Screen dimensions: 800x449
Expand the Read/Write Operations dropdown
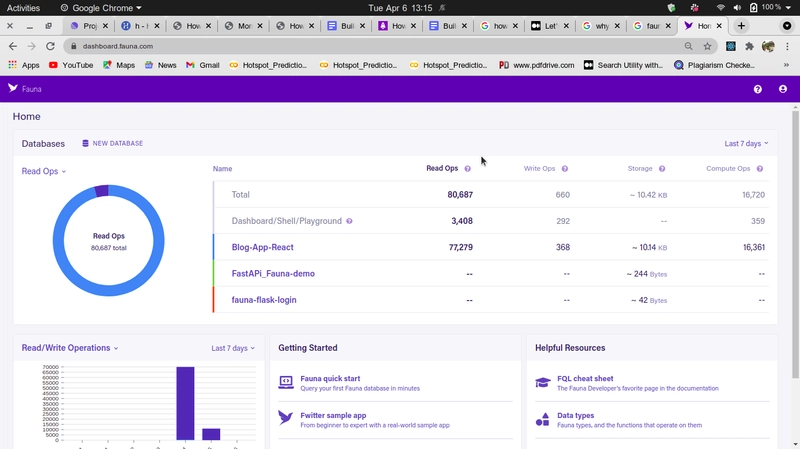pos(70,348)
